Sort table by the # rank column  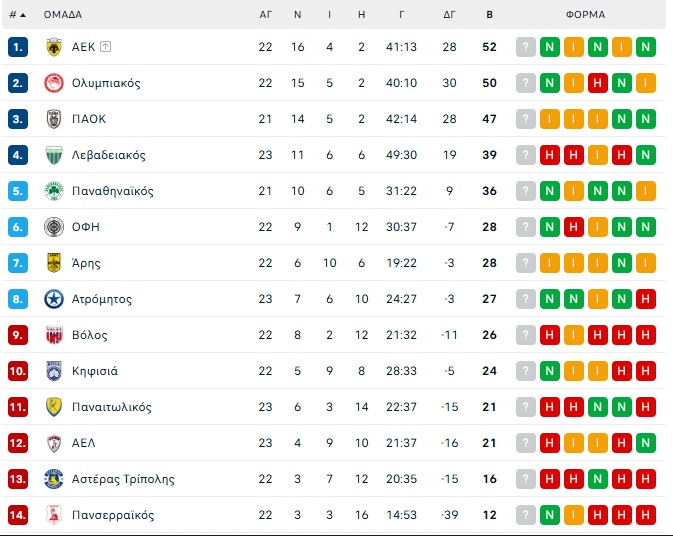pyautogui.click(x=17, y=15)
